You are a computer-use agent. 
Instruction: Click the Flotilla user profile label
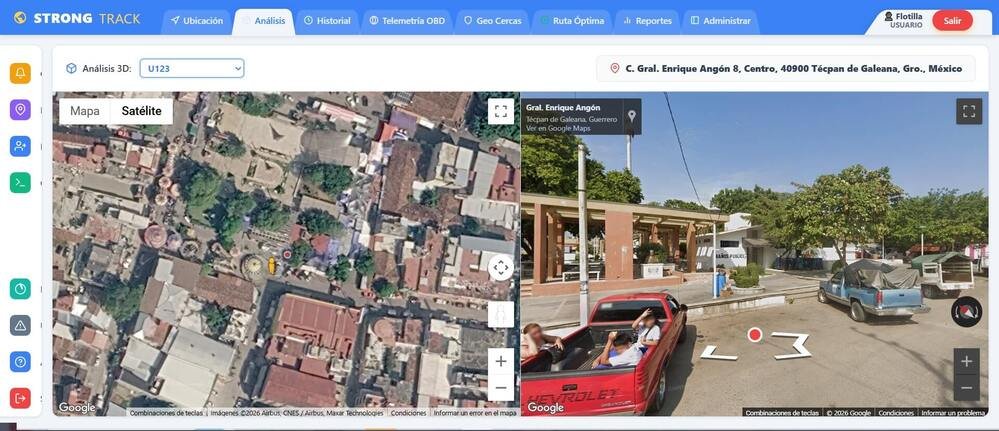(x=903, y=20)
